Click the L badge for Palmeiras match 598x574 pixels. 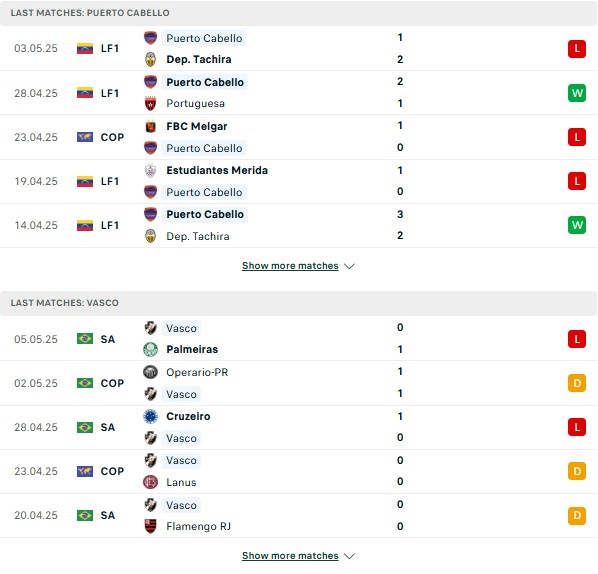pyautogui.click(x=577, y=339)
